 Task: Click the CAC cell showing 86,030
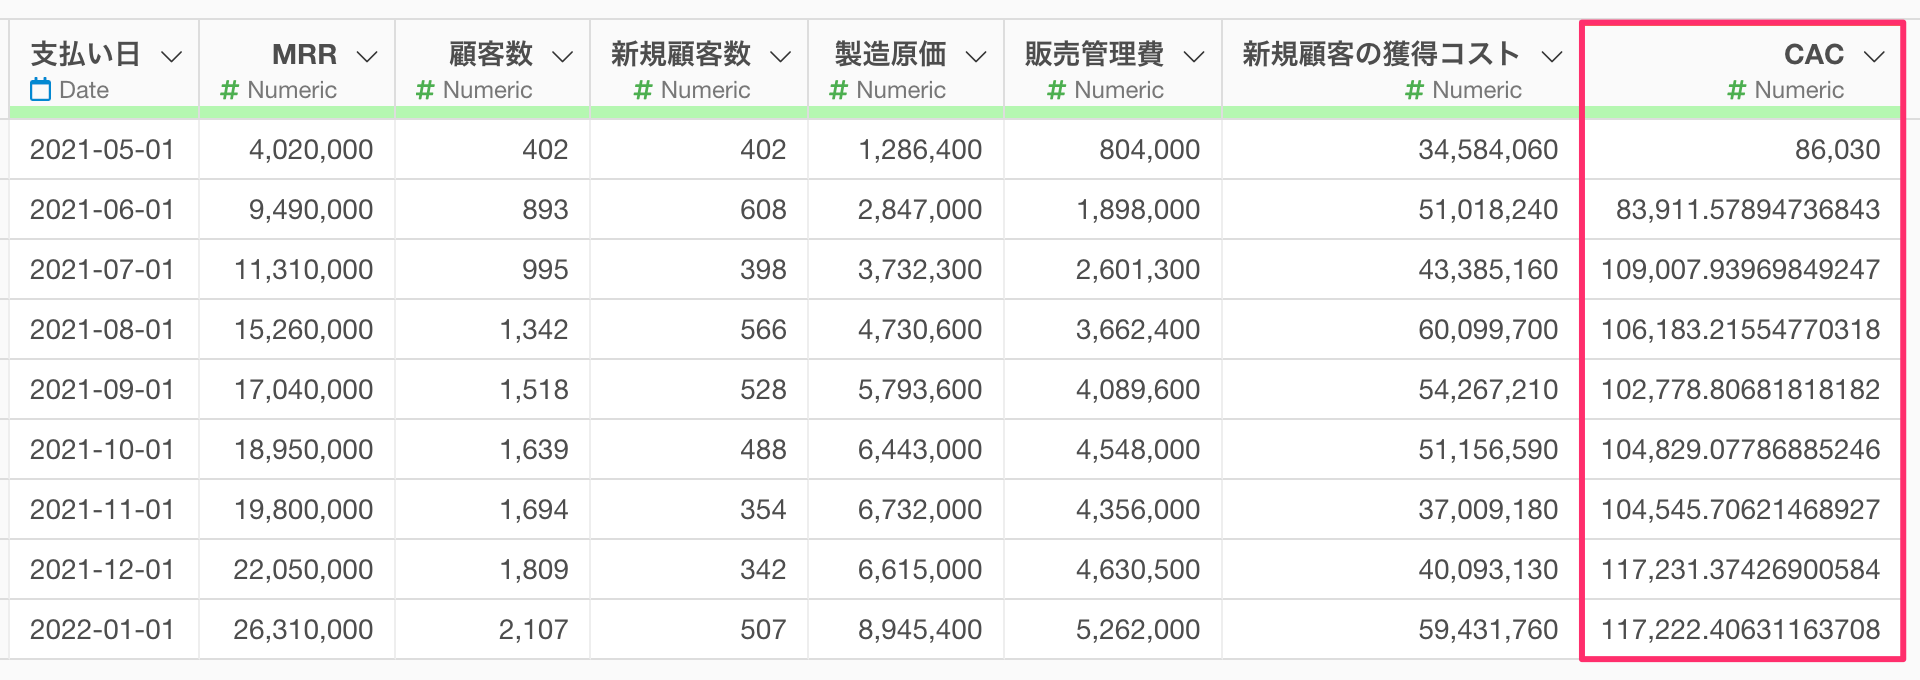click(x=1837, y=150)
